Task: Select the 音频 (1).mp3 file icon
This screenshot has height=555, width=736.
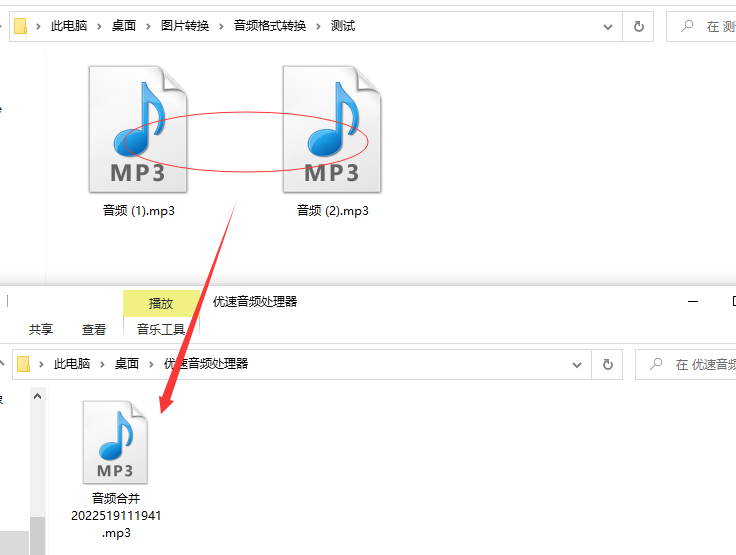Action: [138, 129]
